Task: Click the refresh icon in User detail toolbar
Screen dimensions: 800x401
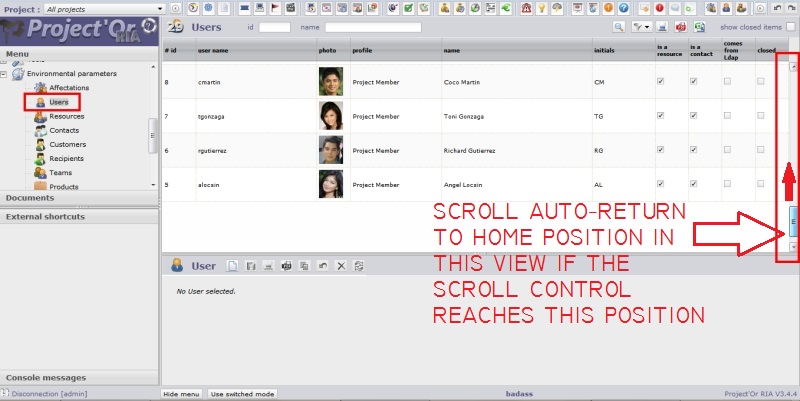Action: [358, 266]
